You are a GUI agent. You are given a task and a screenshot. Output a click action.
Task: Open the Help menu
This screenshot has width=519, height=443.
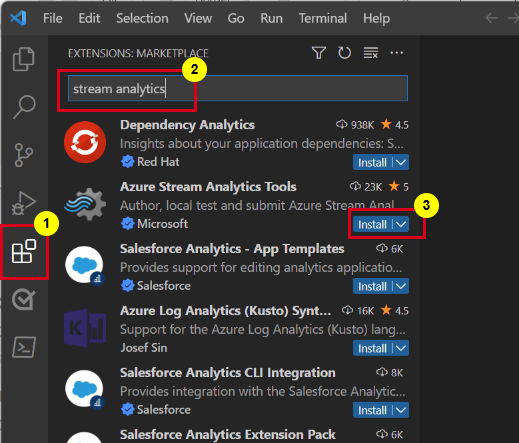click(x=376, y=18)
